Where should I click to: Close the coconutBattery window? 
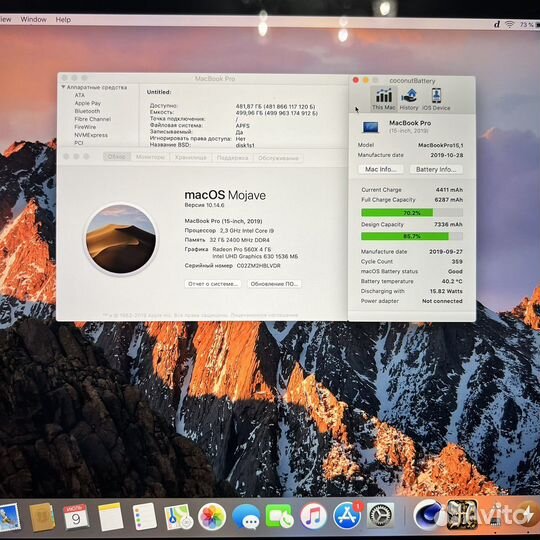click(356, 80)
